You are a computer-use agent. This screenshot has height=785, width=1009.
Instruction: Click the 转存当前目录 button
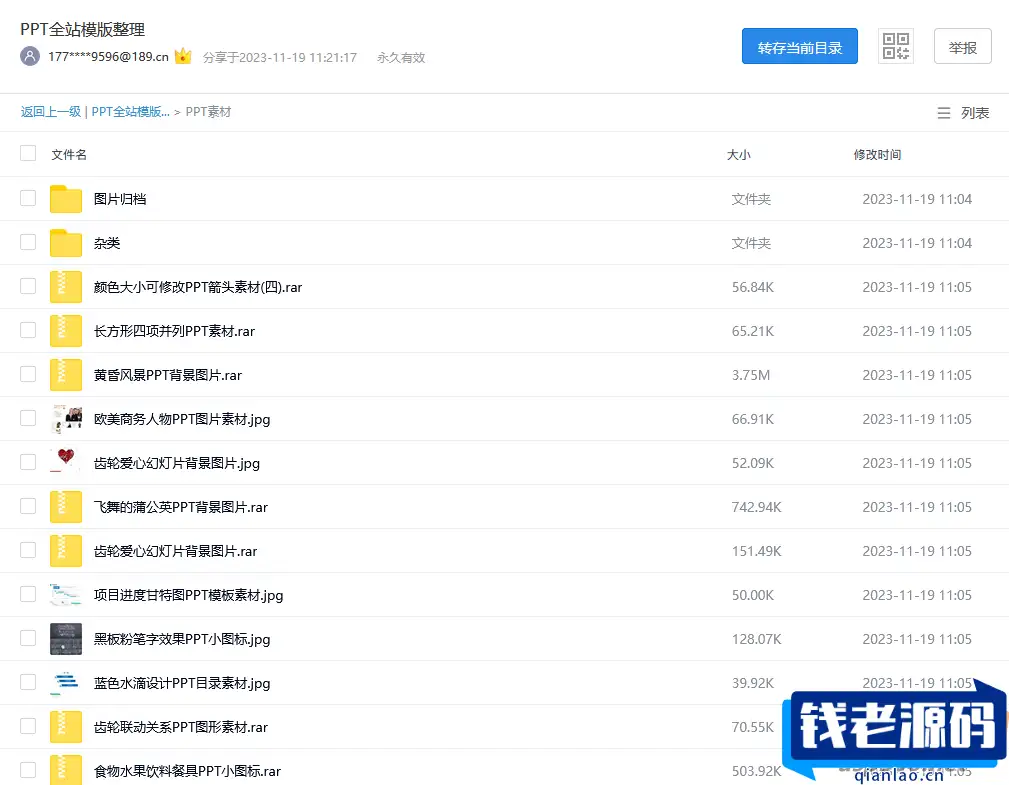pos(799,46)
